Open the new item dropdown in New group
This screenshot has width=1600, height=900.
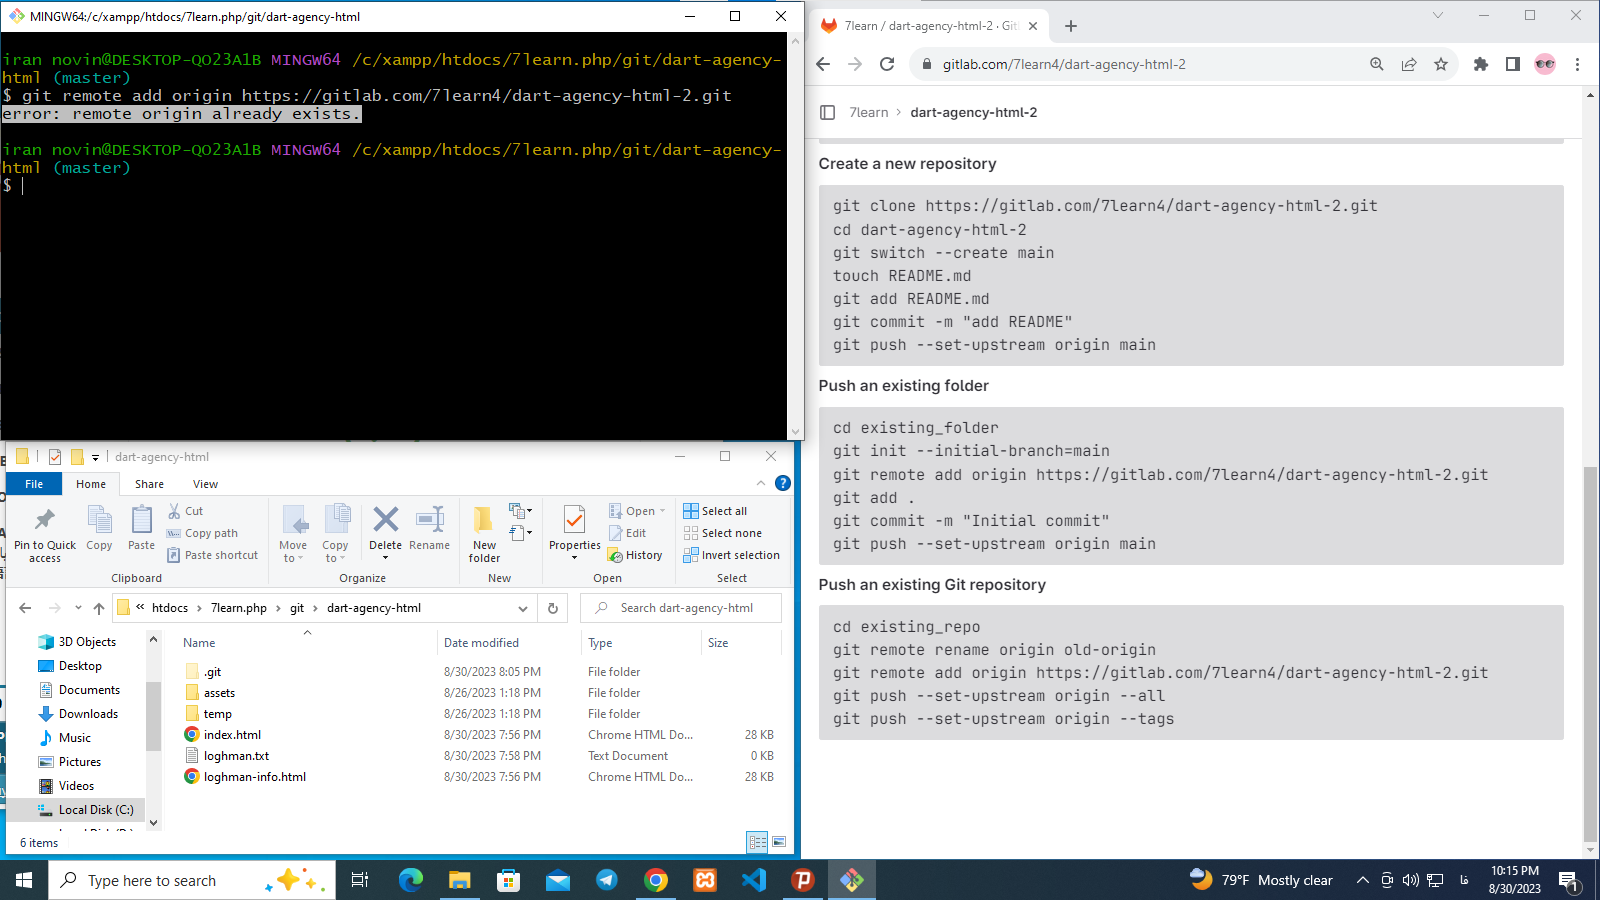click(x=520, y=511)
